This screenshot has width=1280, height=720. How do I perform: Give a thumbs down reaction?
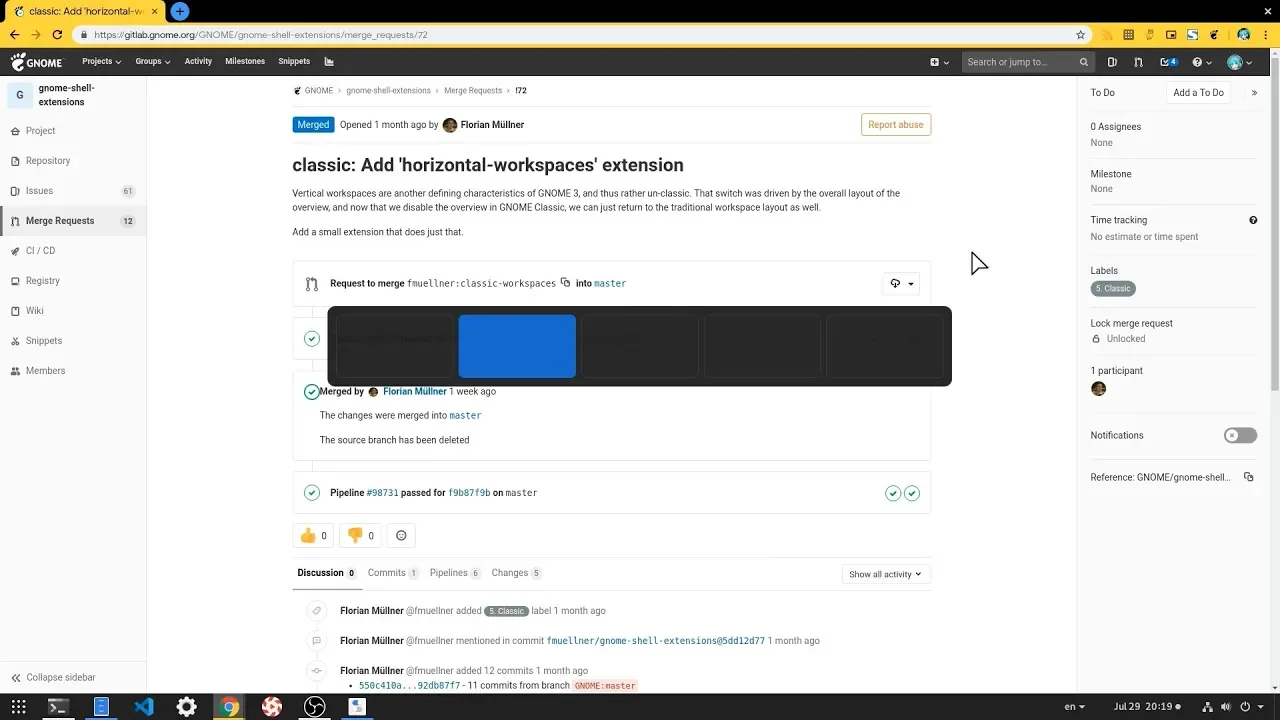360,536
